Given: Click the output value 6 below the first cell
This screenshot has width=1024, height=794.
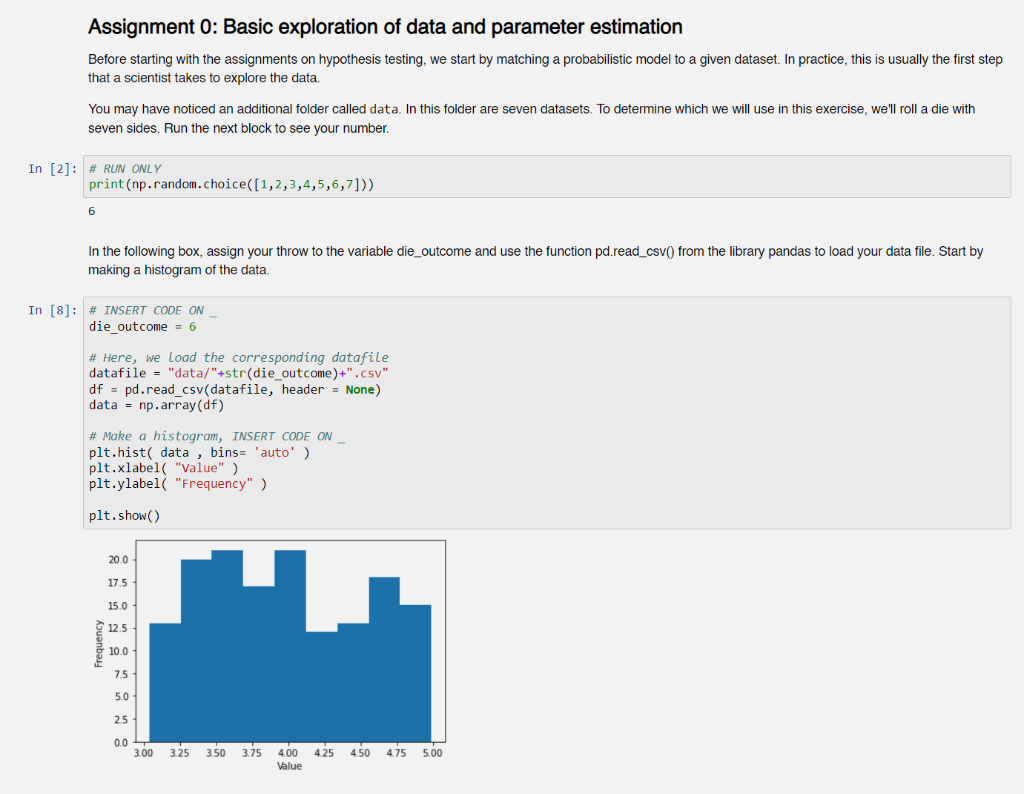Looking at the screenshot, I should point(91,211).
